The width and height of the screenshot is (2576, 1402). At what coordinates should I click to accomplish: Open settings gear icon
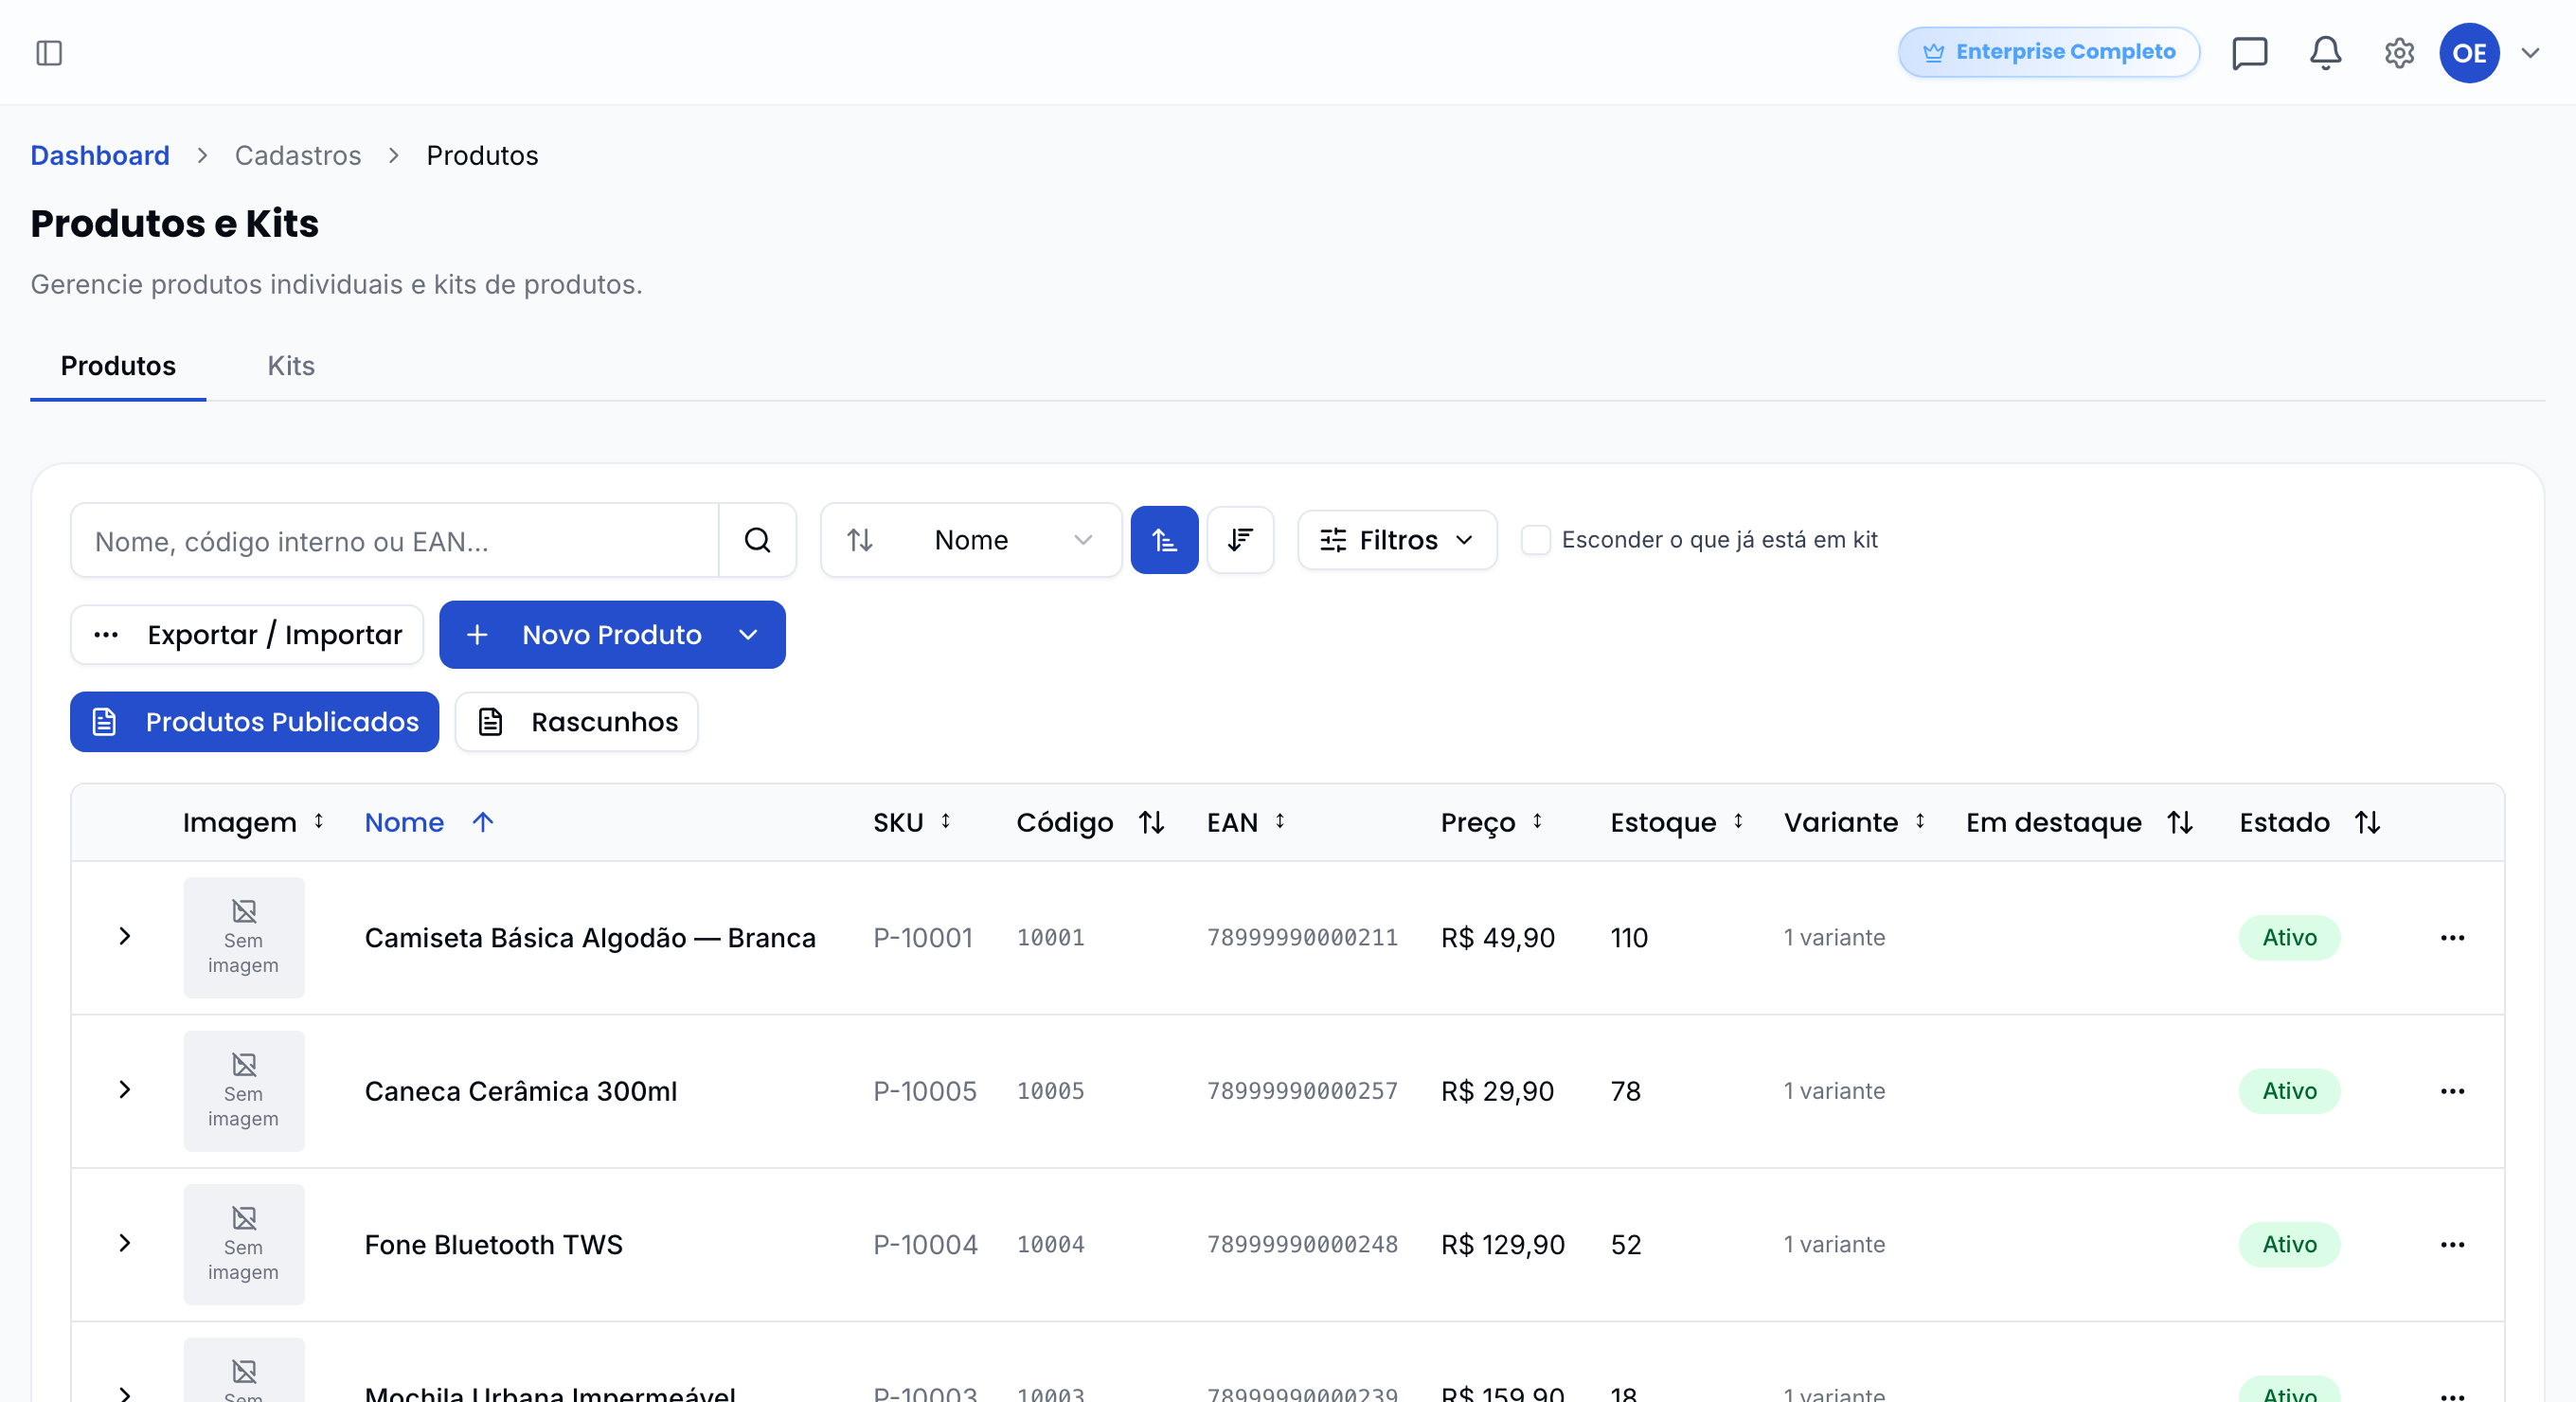(x=2399, y=53)
